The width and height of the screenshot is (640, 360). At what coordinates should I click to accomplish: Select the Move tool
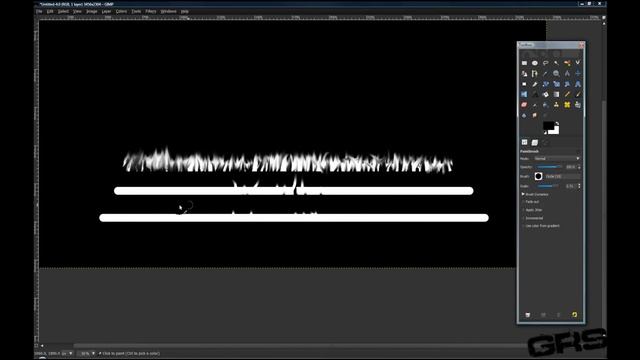tap(578, 73)
